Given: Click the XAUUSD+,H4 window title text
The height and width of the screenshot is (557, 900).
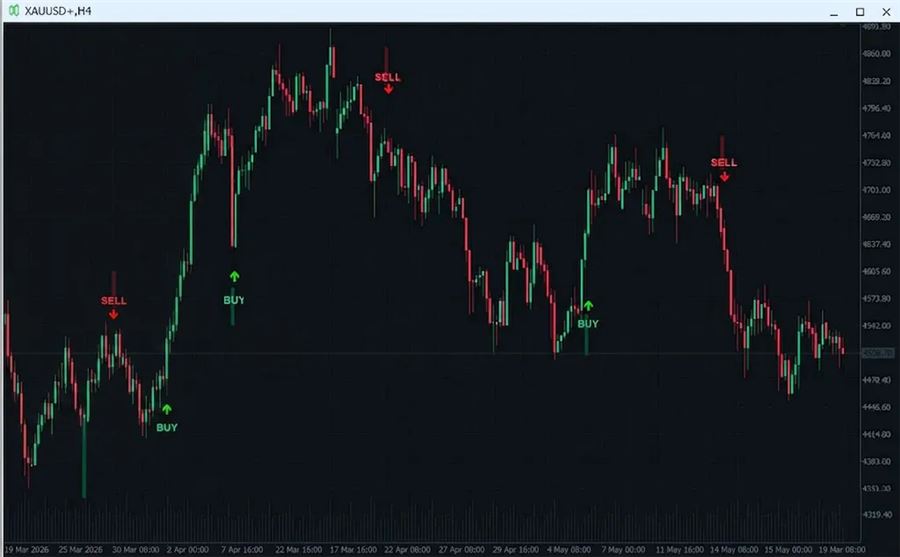Looking at the screenshot, I should click(57, 11).
